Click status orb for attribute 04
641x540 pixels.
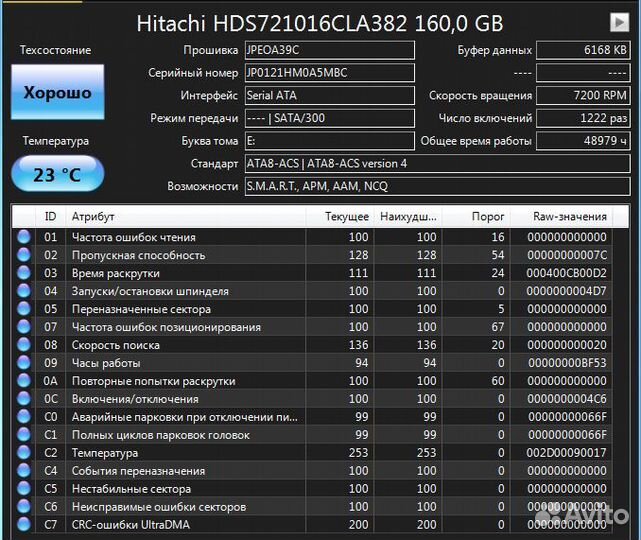(x=24, y=291)
